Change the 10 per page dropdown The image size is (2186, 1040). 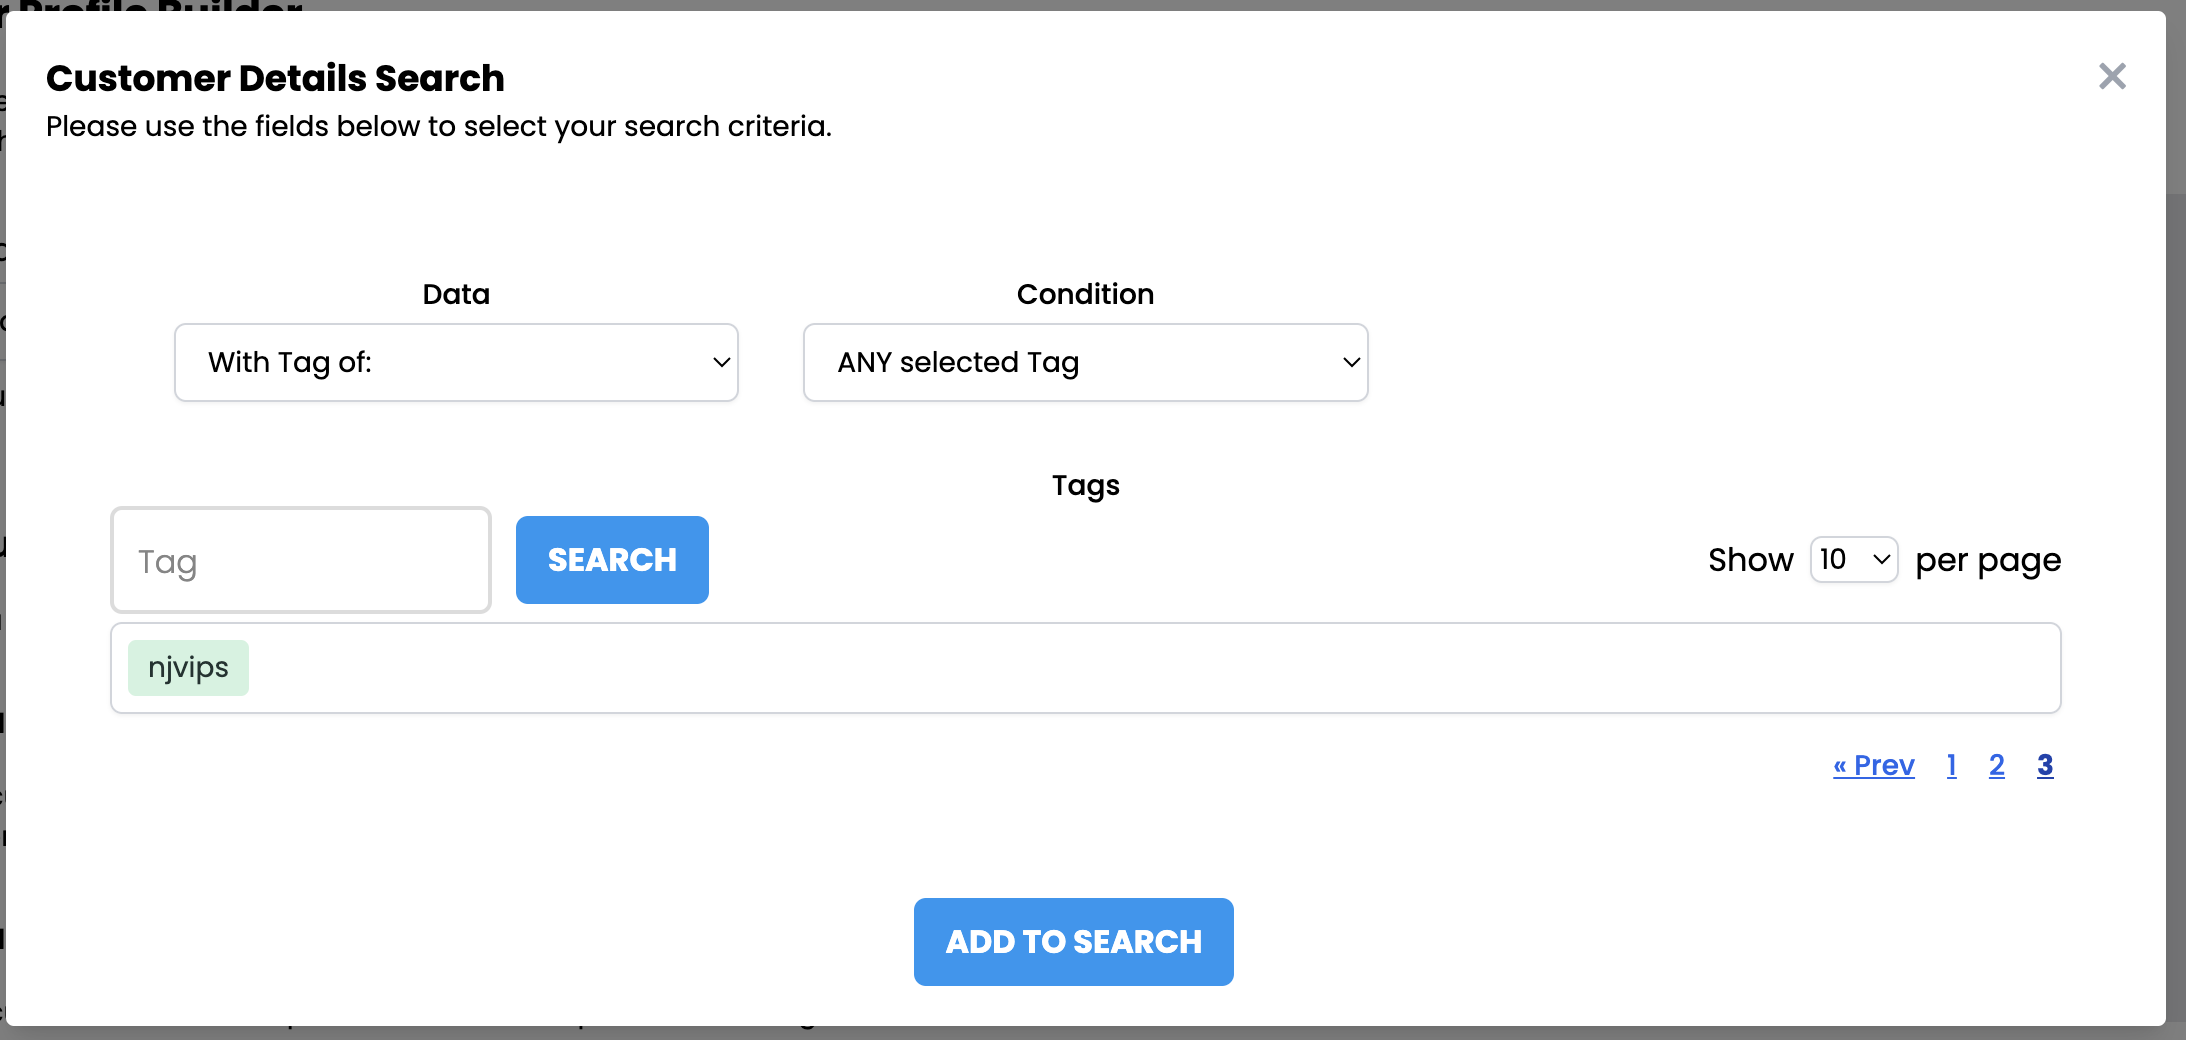point(1853,559)
